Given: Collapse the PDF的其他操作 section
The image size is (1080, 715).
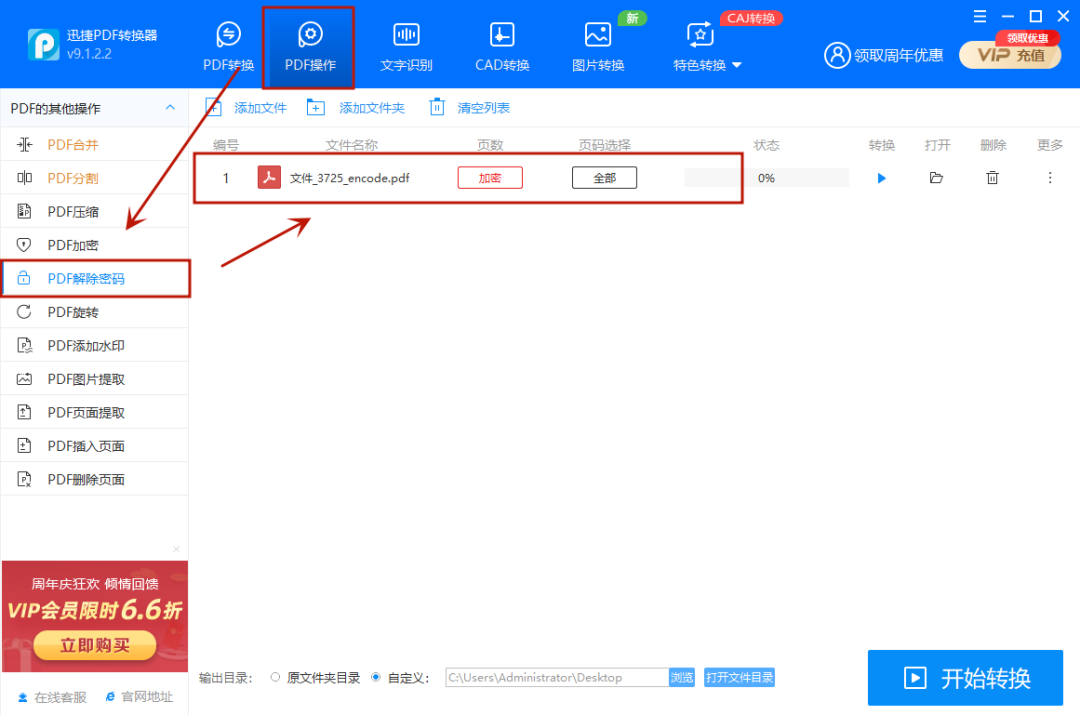Looking at the screenshot, I should (x=170, y=107).
